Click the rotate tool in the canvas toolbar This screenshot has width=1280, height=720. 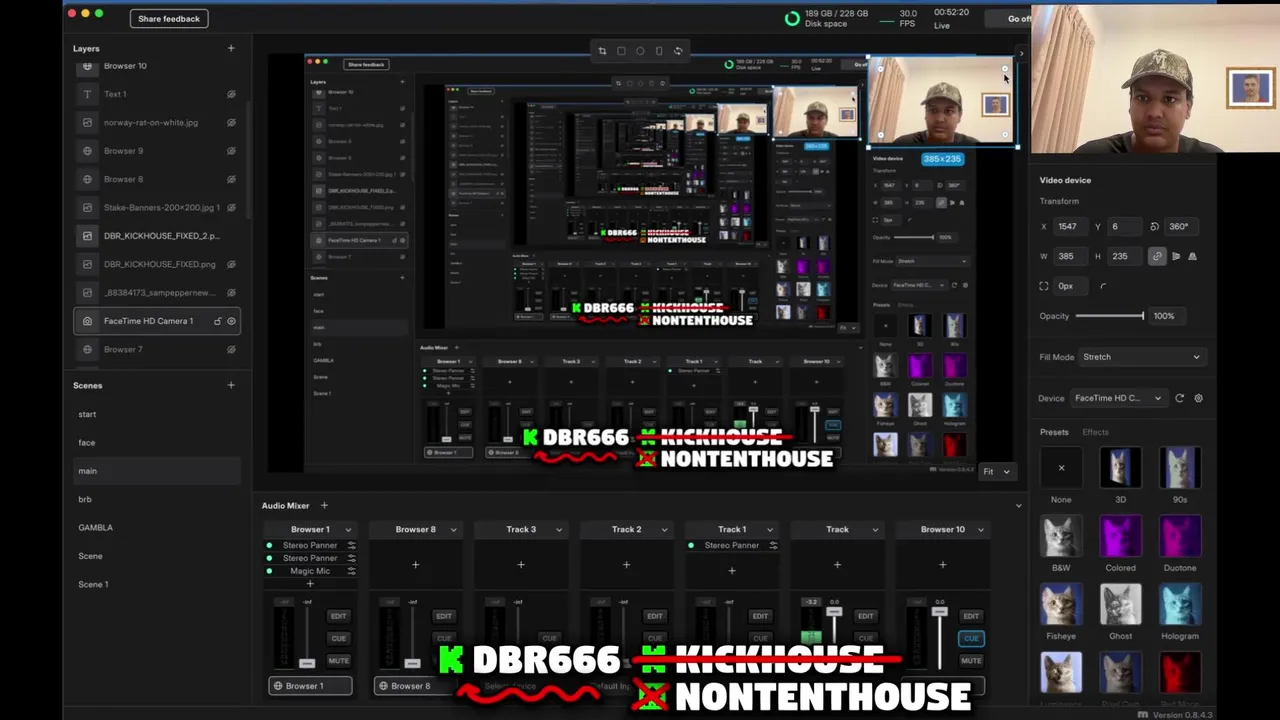(678, 51)
